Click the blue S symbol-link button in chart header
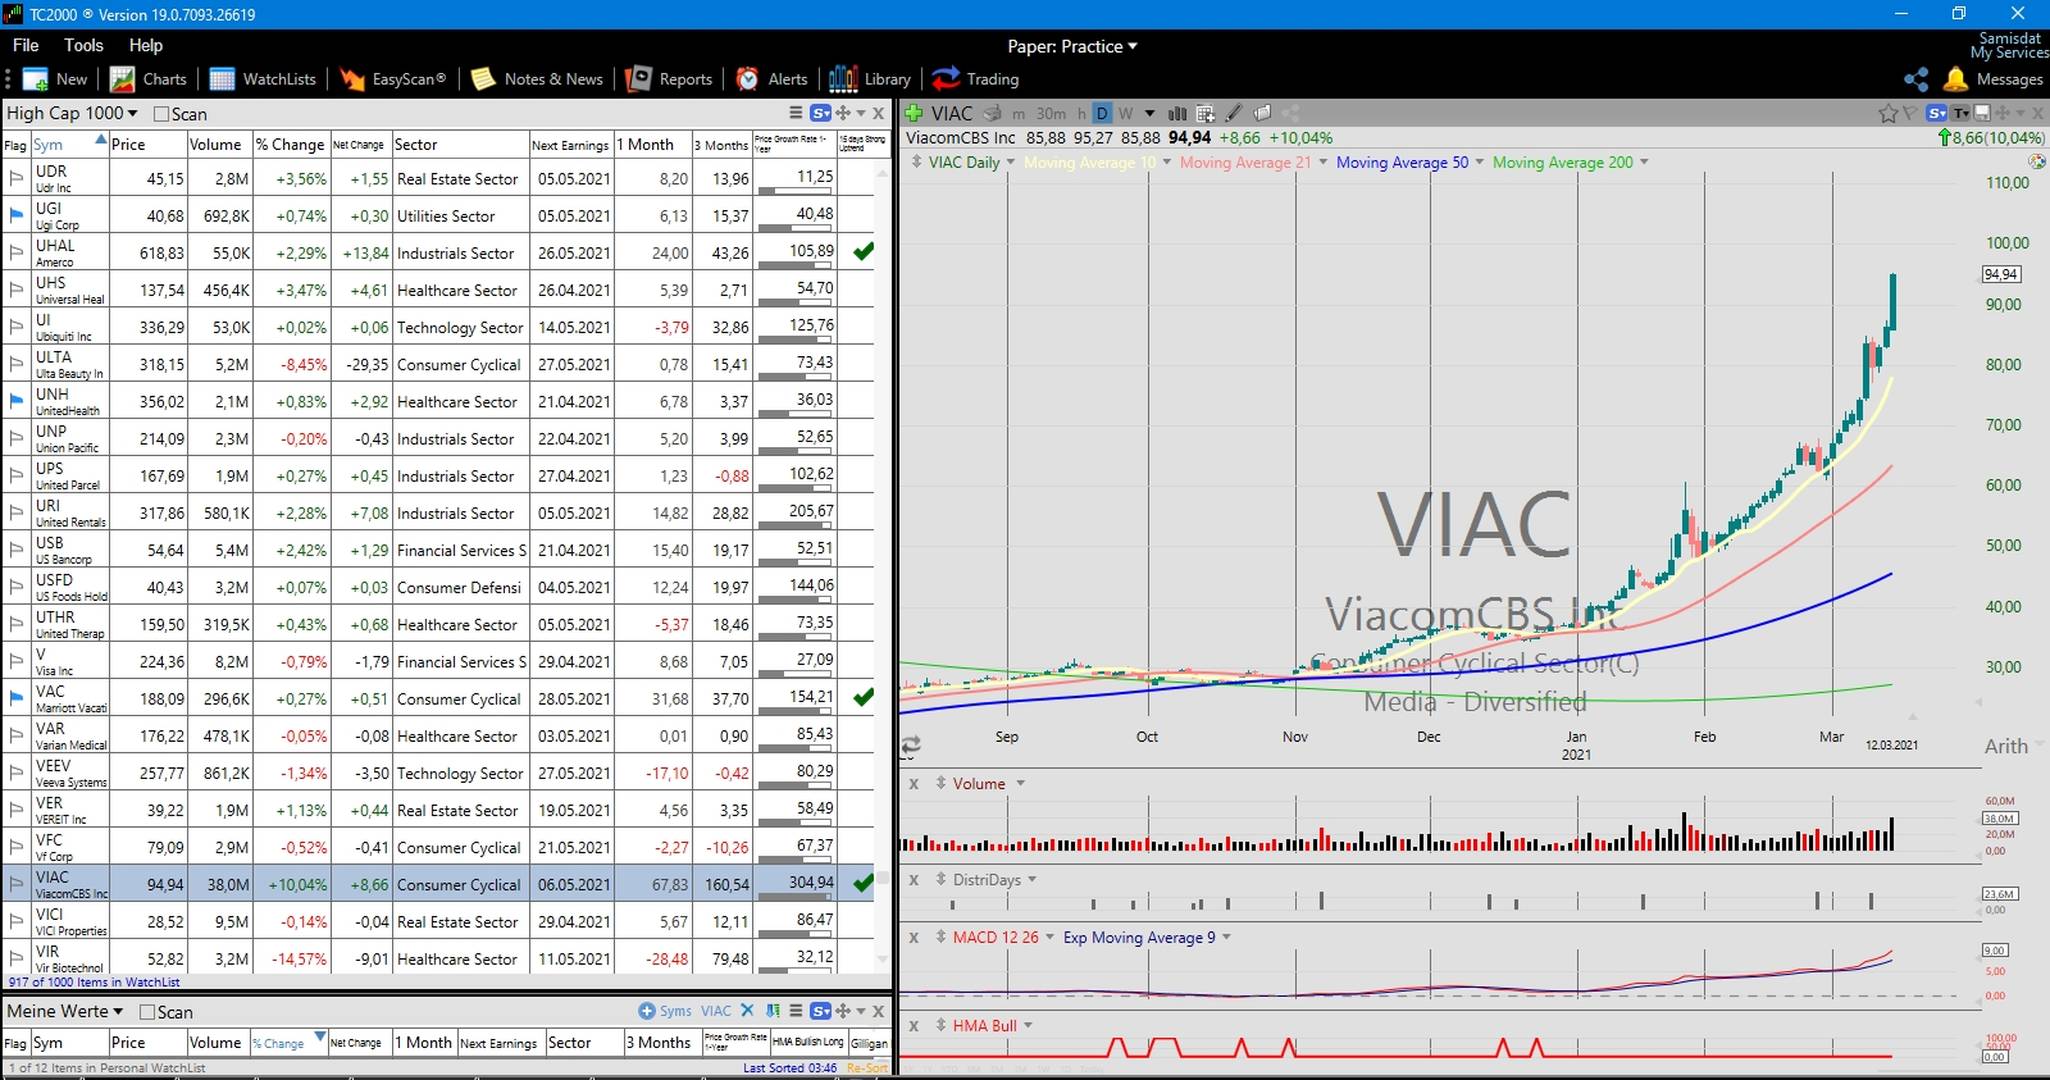The height and width of the screenshot is (1080, 2050). [x=1936, y=113]
